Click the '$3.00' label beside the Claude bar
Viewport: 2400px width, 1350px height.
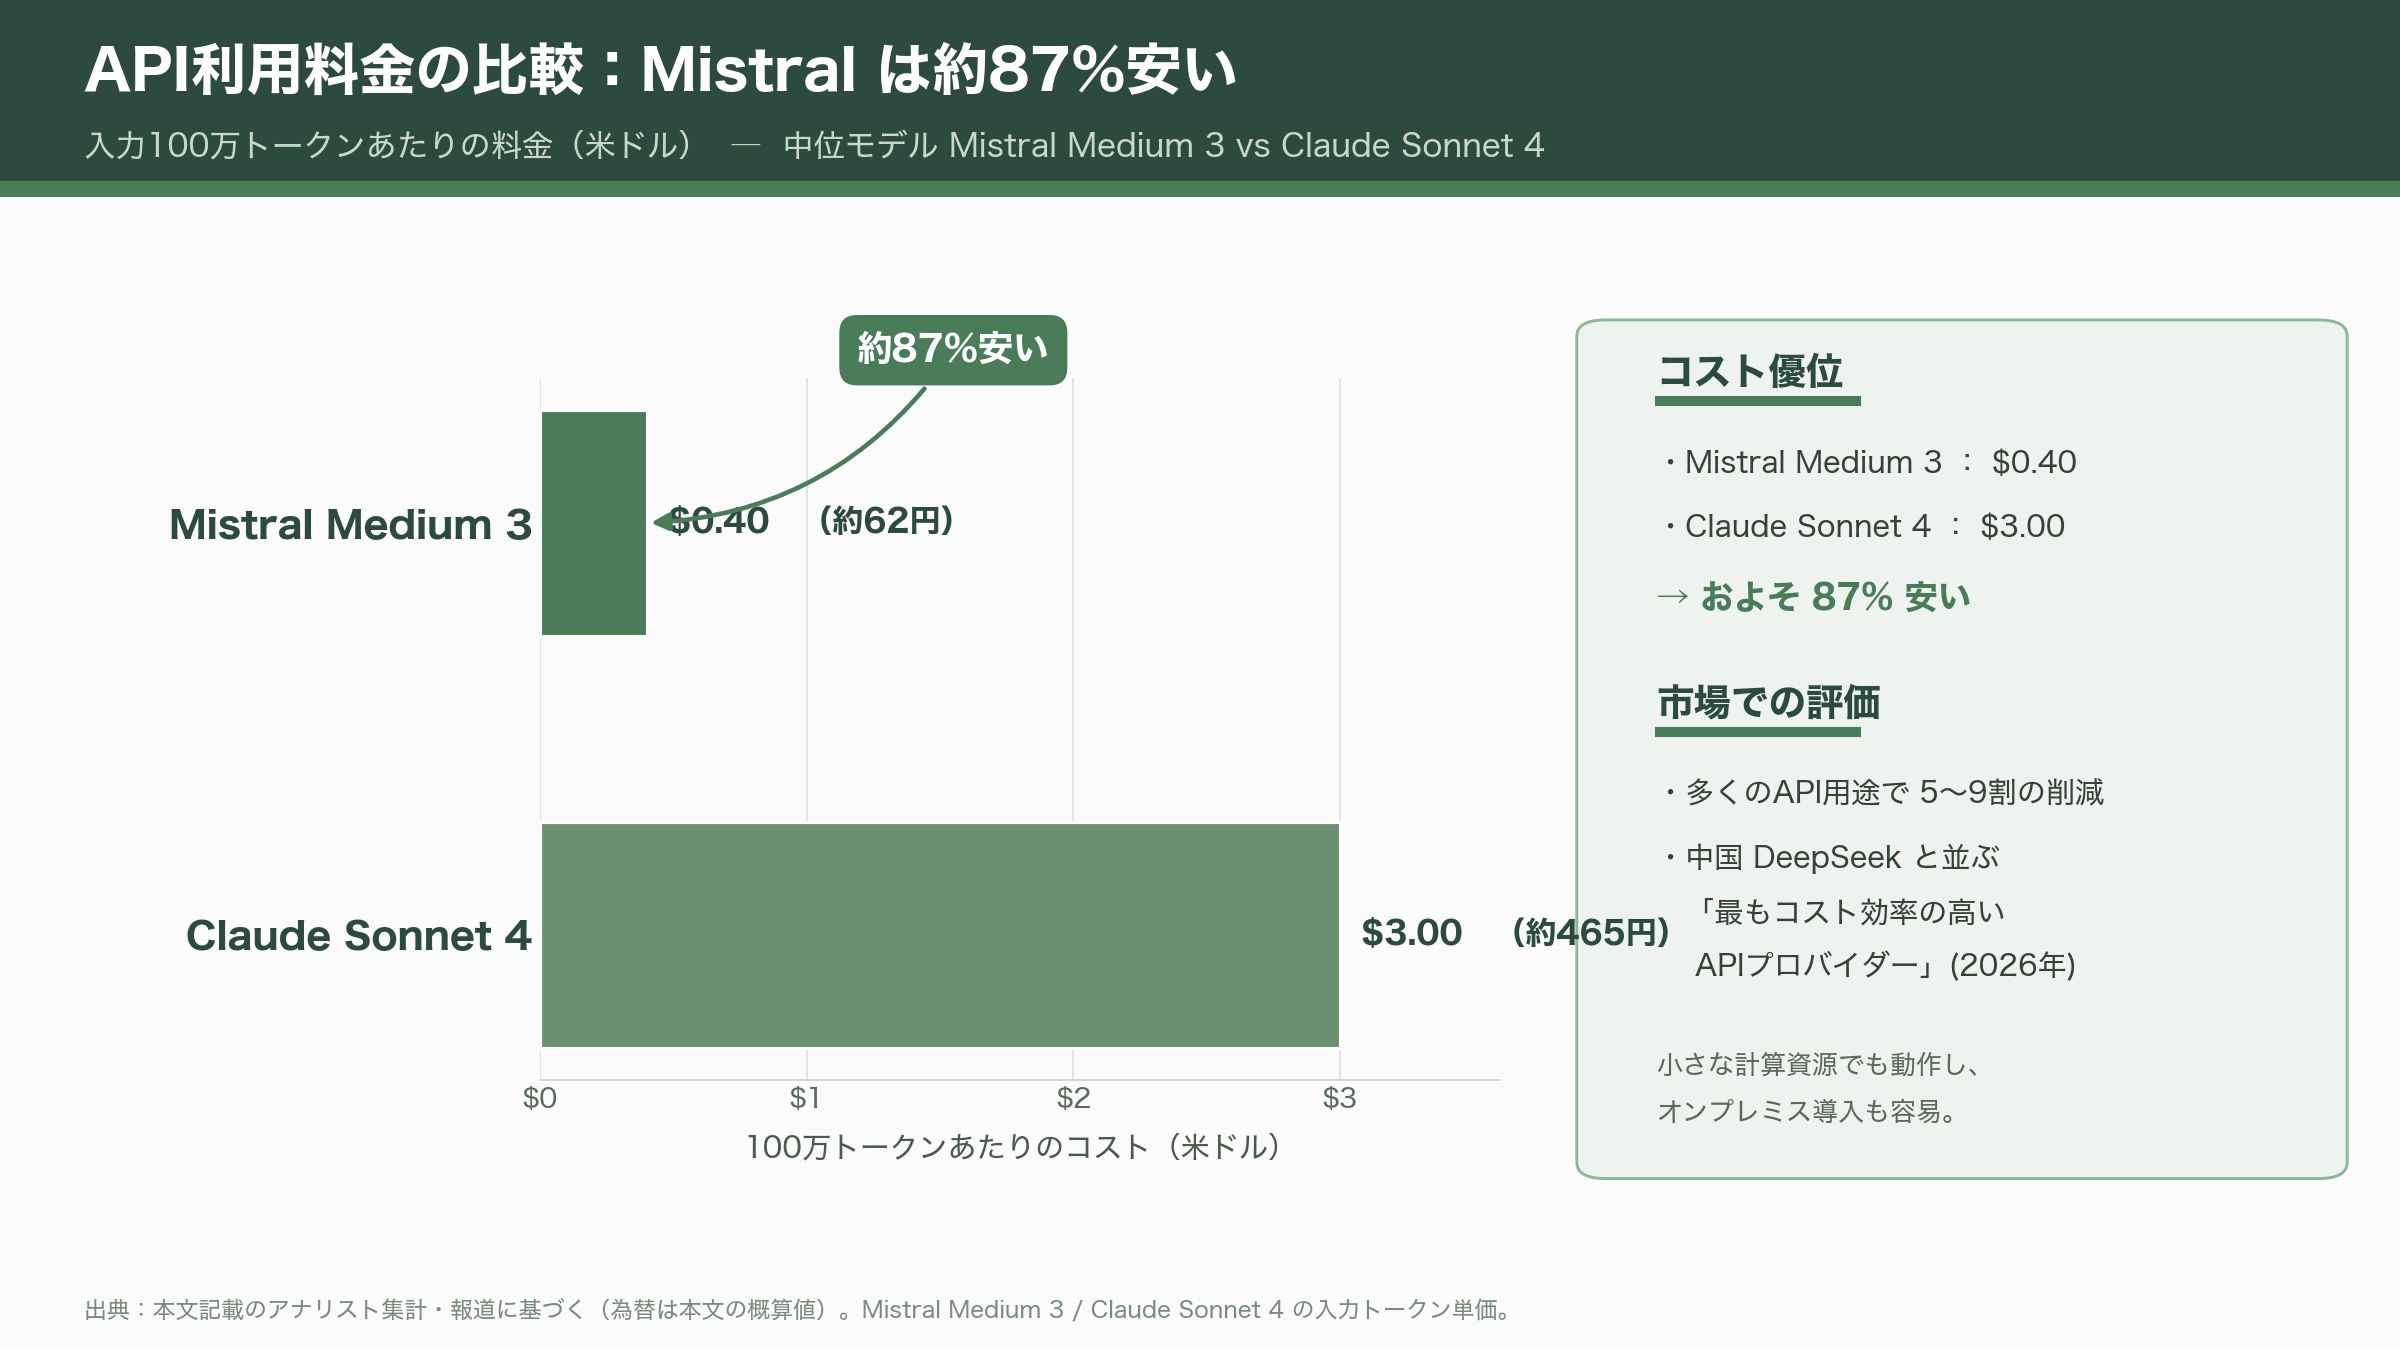[x=1411, y=933]
